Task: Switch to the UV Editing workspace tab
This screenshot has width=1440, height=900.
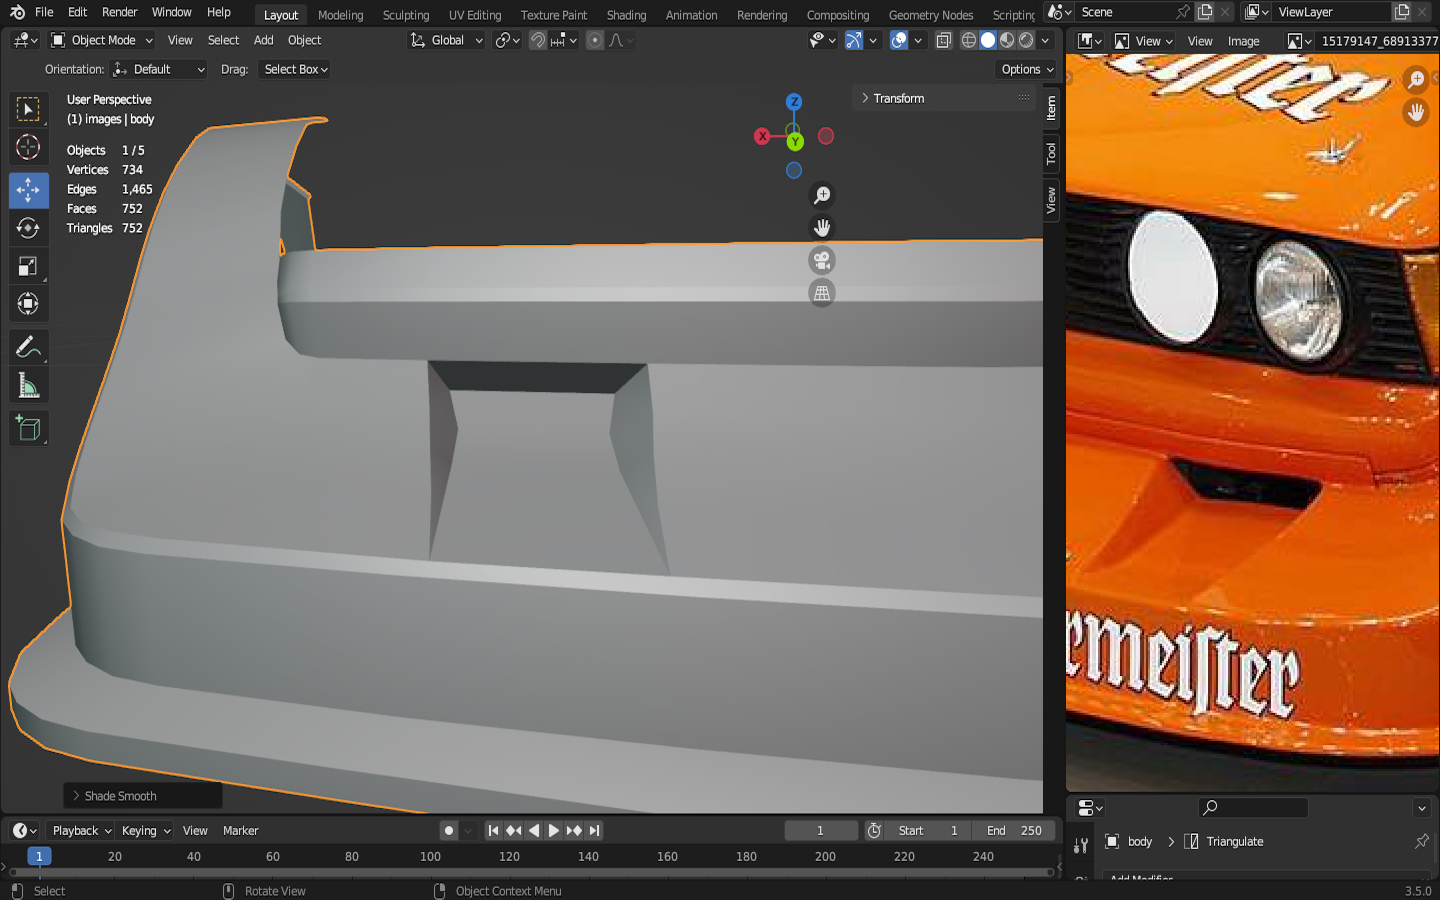Action: pos(475,15)
